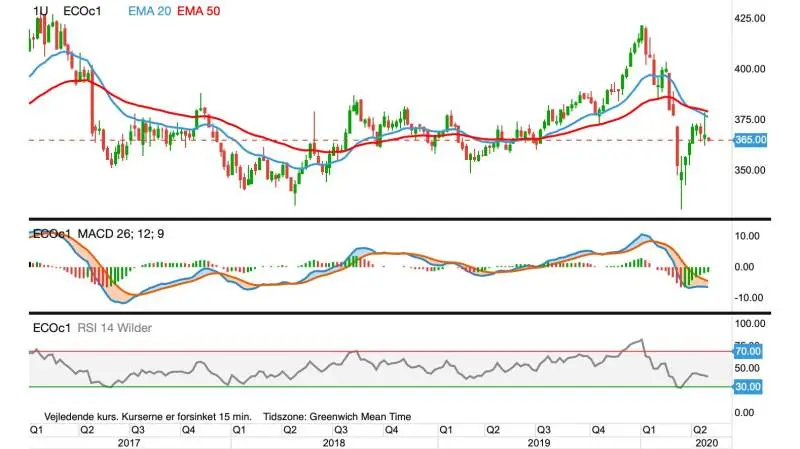
Task: Click the EMA 50 legend label
Action: point(198,11)
